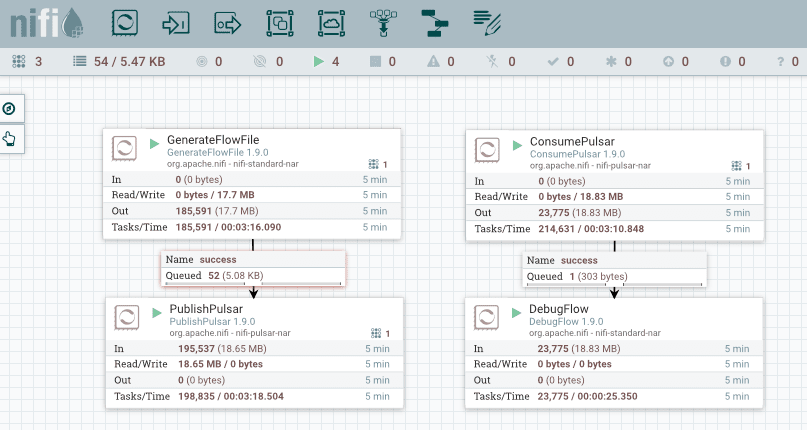Click the total queued data icon
This screenshot has height=430, width=807.
coord(79,62)
